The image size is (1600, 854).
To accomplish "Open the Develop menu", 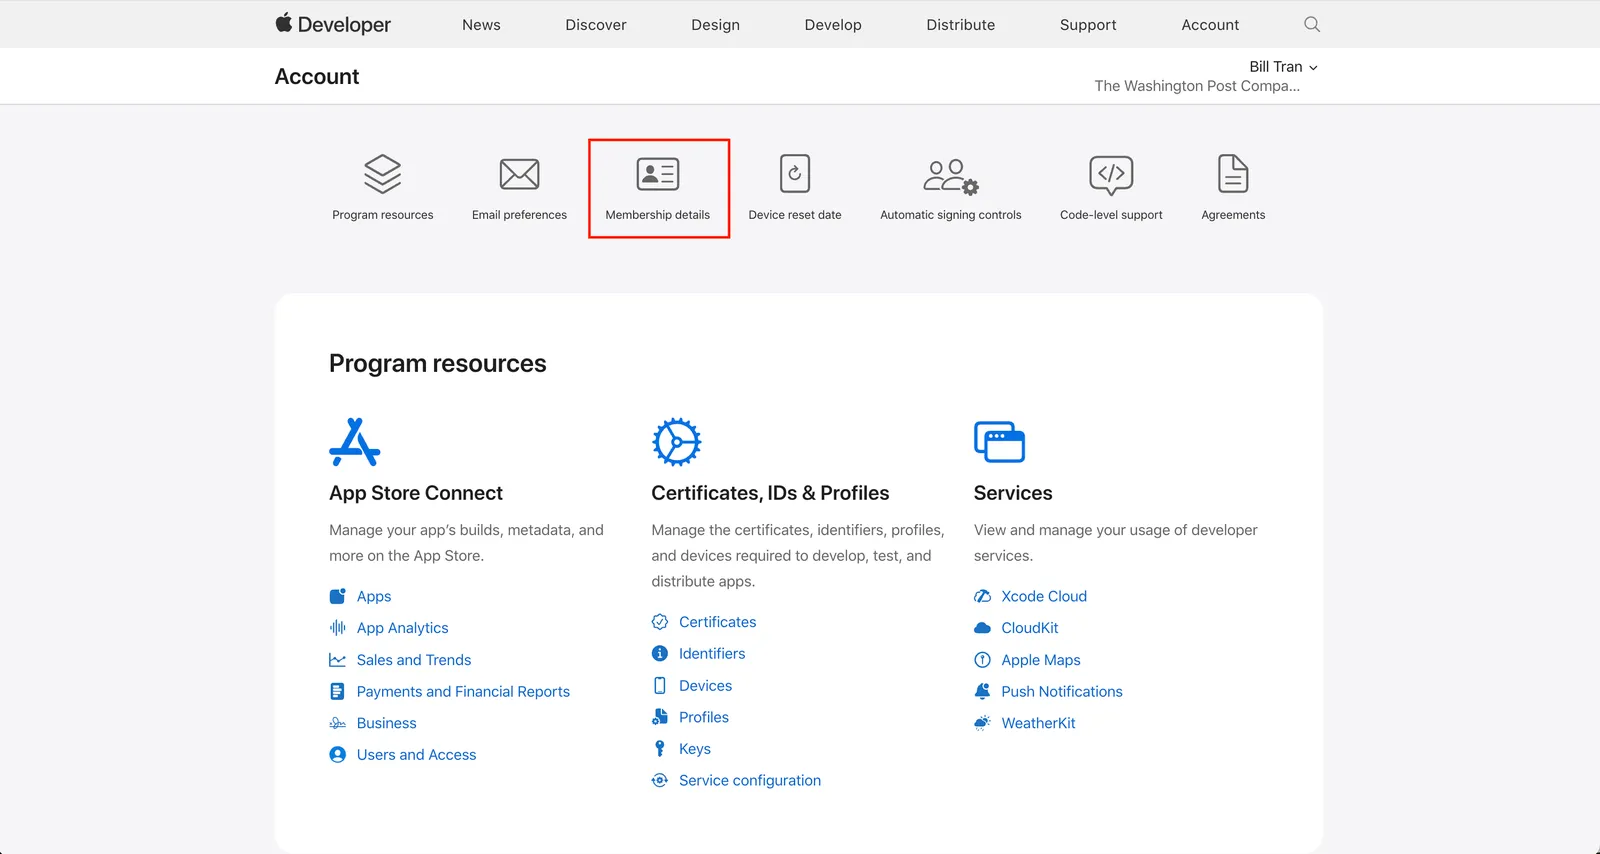I will pos(833,25).
